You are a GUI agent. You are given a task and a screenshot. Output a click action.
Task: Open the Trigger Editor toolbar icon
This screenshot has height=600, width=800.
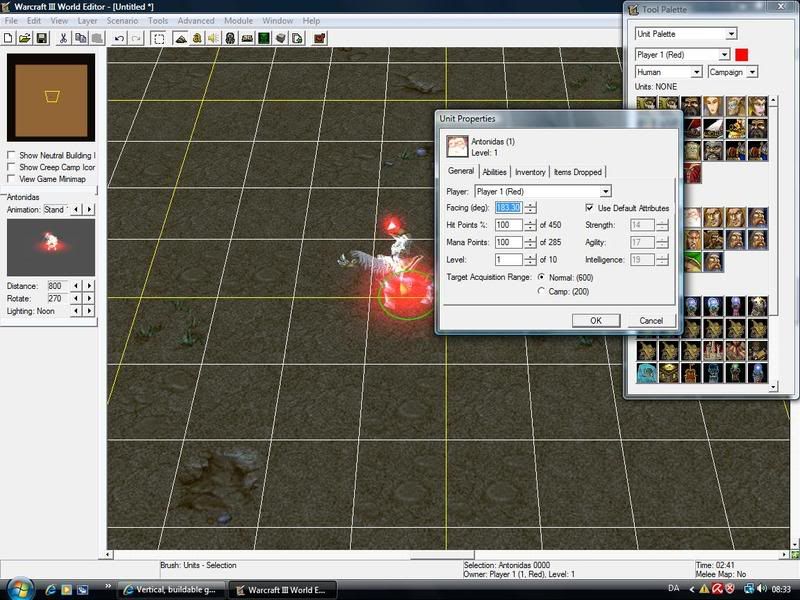pos(197,38)
